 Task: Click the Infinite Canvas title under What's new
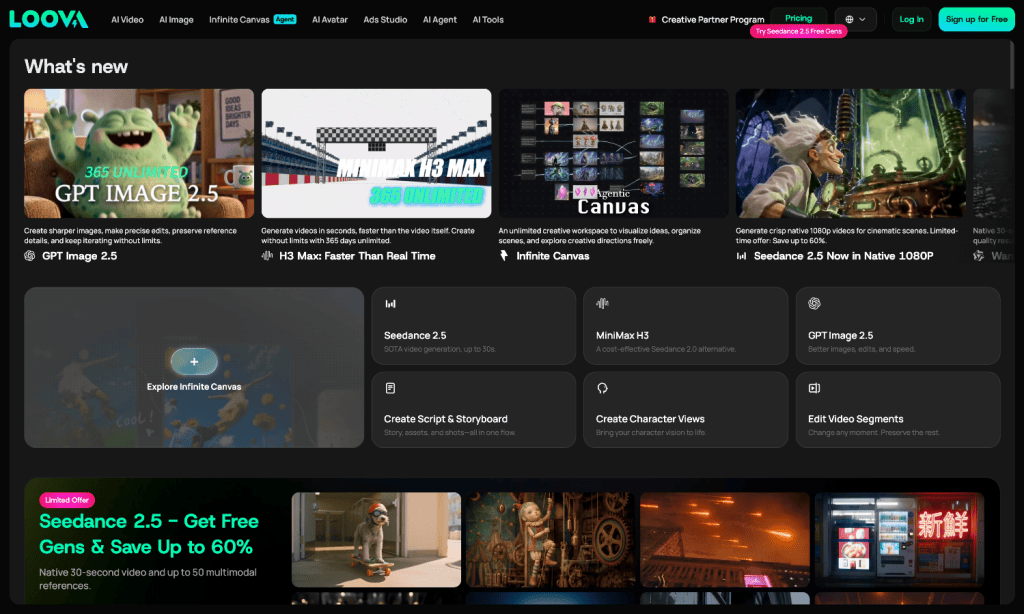552,256
